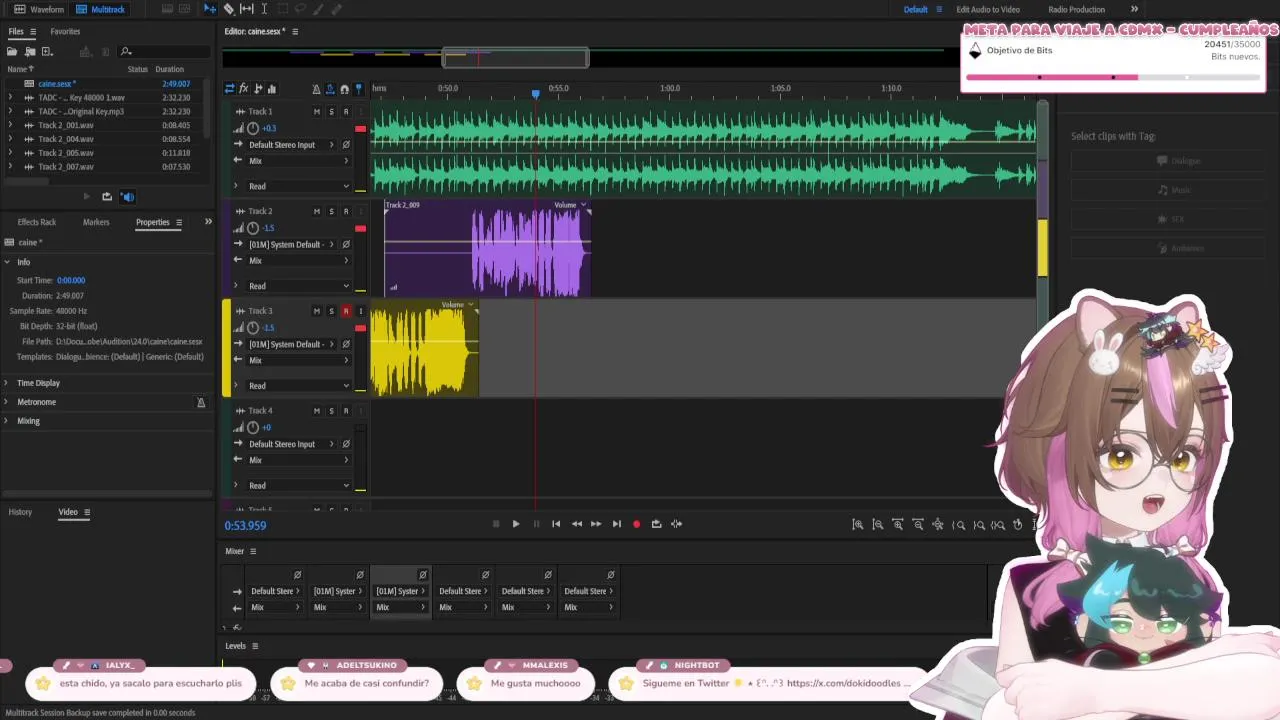Click Zoom In (Amplitude) icon
Screen dimensions: 1280x720
[857, 524]
